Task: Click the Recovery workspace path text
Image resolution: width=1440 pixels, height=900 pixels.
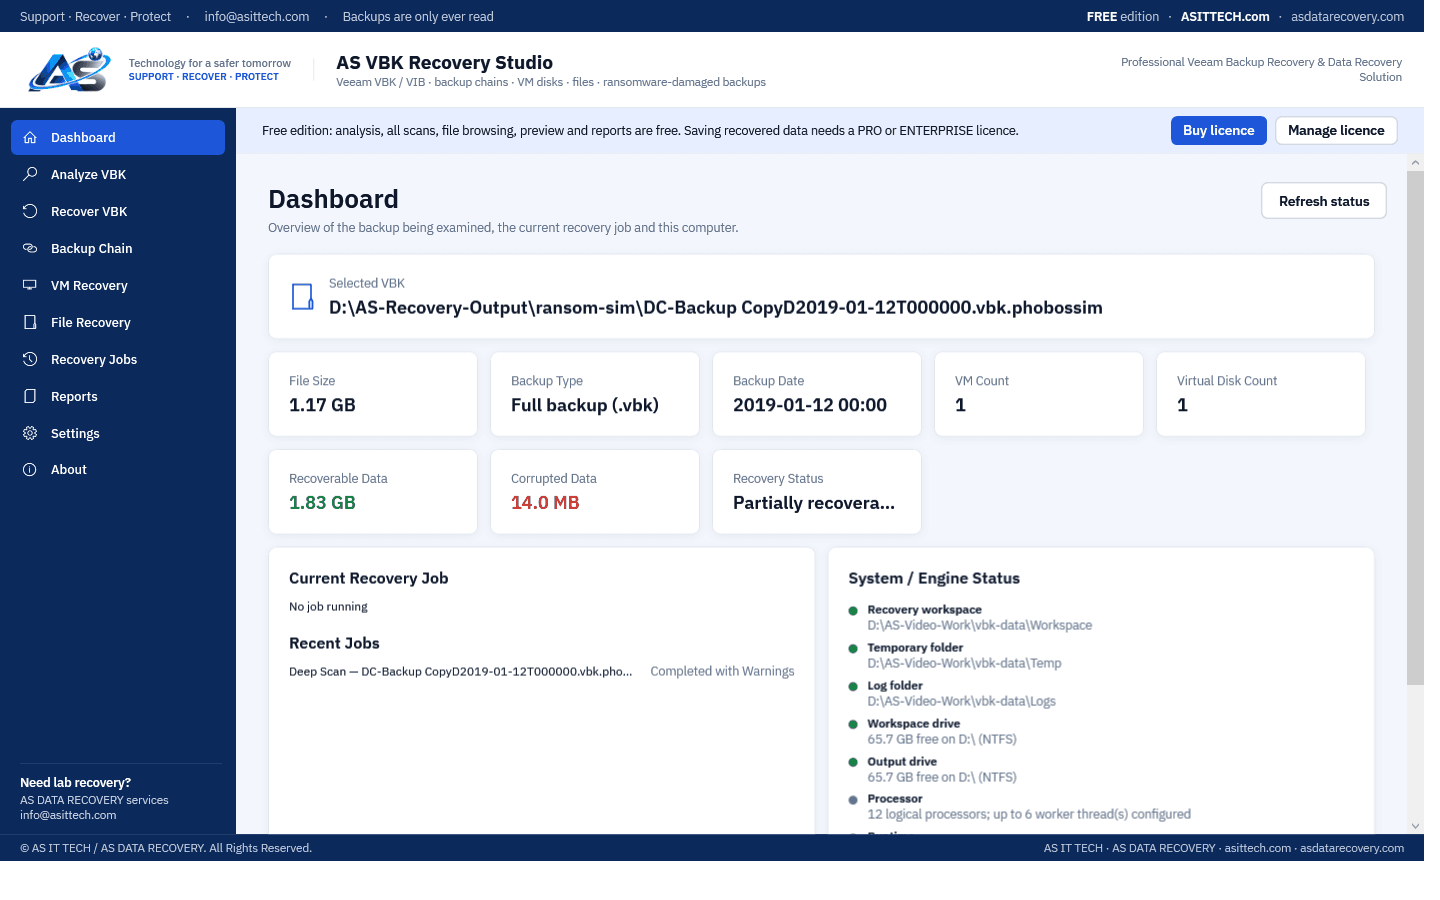Action: (x=980, y=625)
